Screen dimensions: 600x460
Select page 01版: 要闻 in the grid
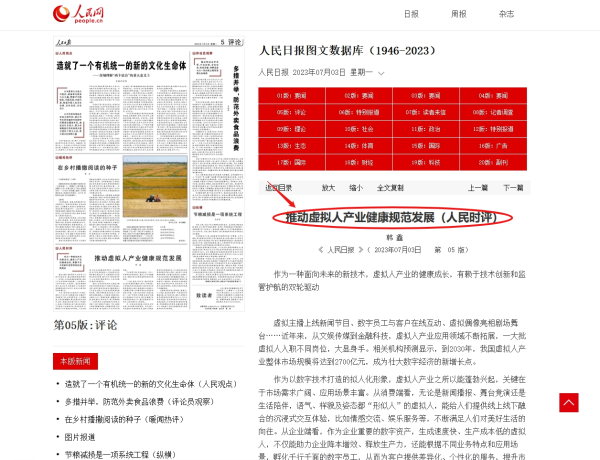tap(292, 97)
